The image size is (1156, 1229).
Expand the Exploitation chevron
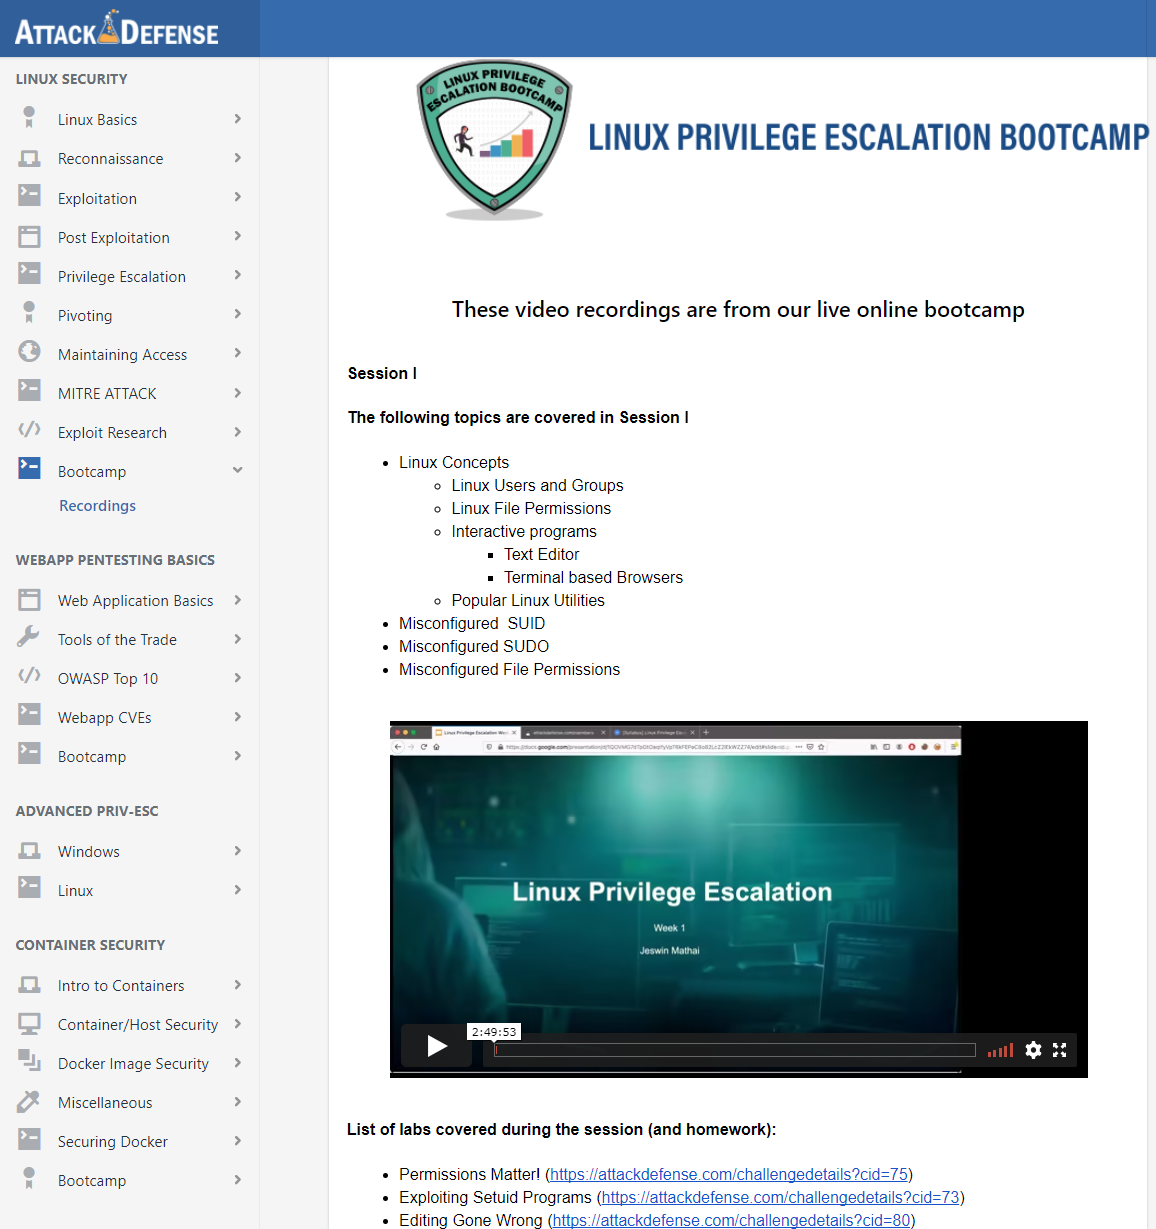238,197
